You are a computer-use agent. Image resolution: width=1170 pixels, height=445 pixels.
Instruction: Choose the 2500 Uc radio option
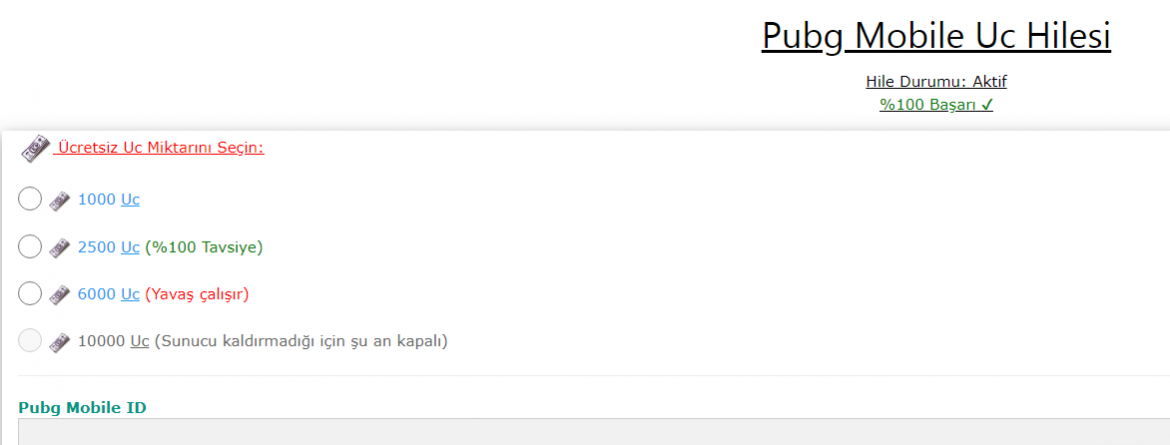[x=30, y=246]
